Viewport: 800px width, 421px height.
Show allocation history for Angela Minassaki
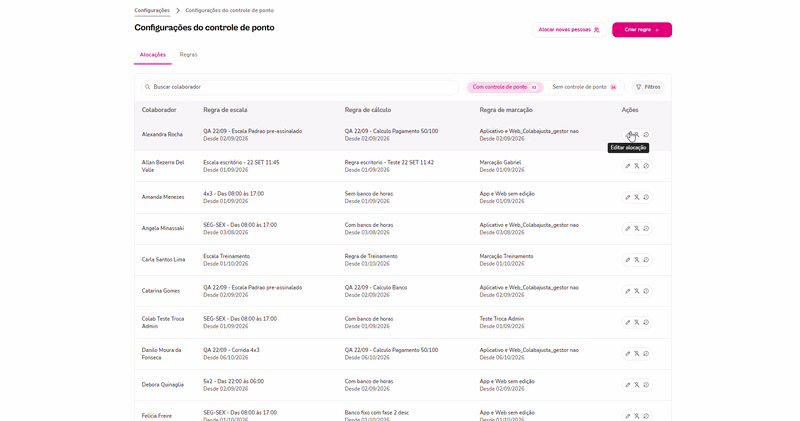coord(646,229)
